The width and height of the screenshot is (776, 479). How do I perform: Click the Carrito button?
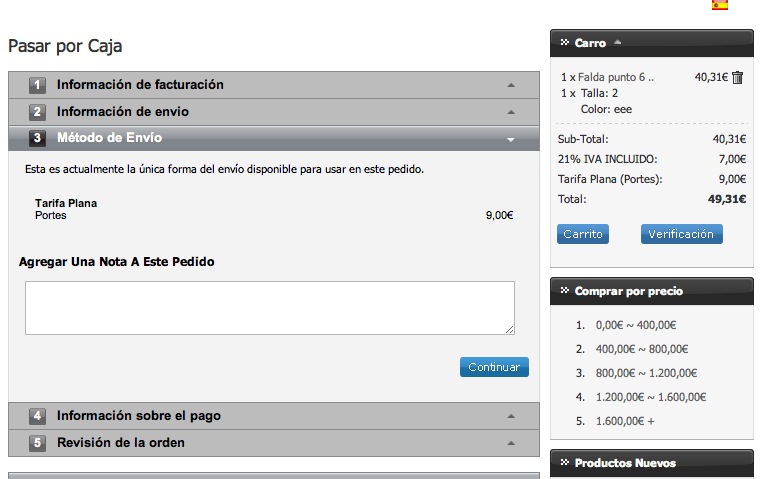(x=582, y=234)
